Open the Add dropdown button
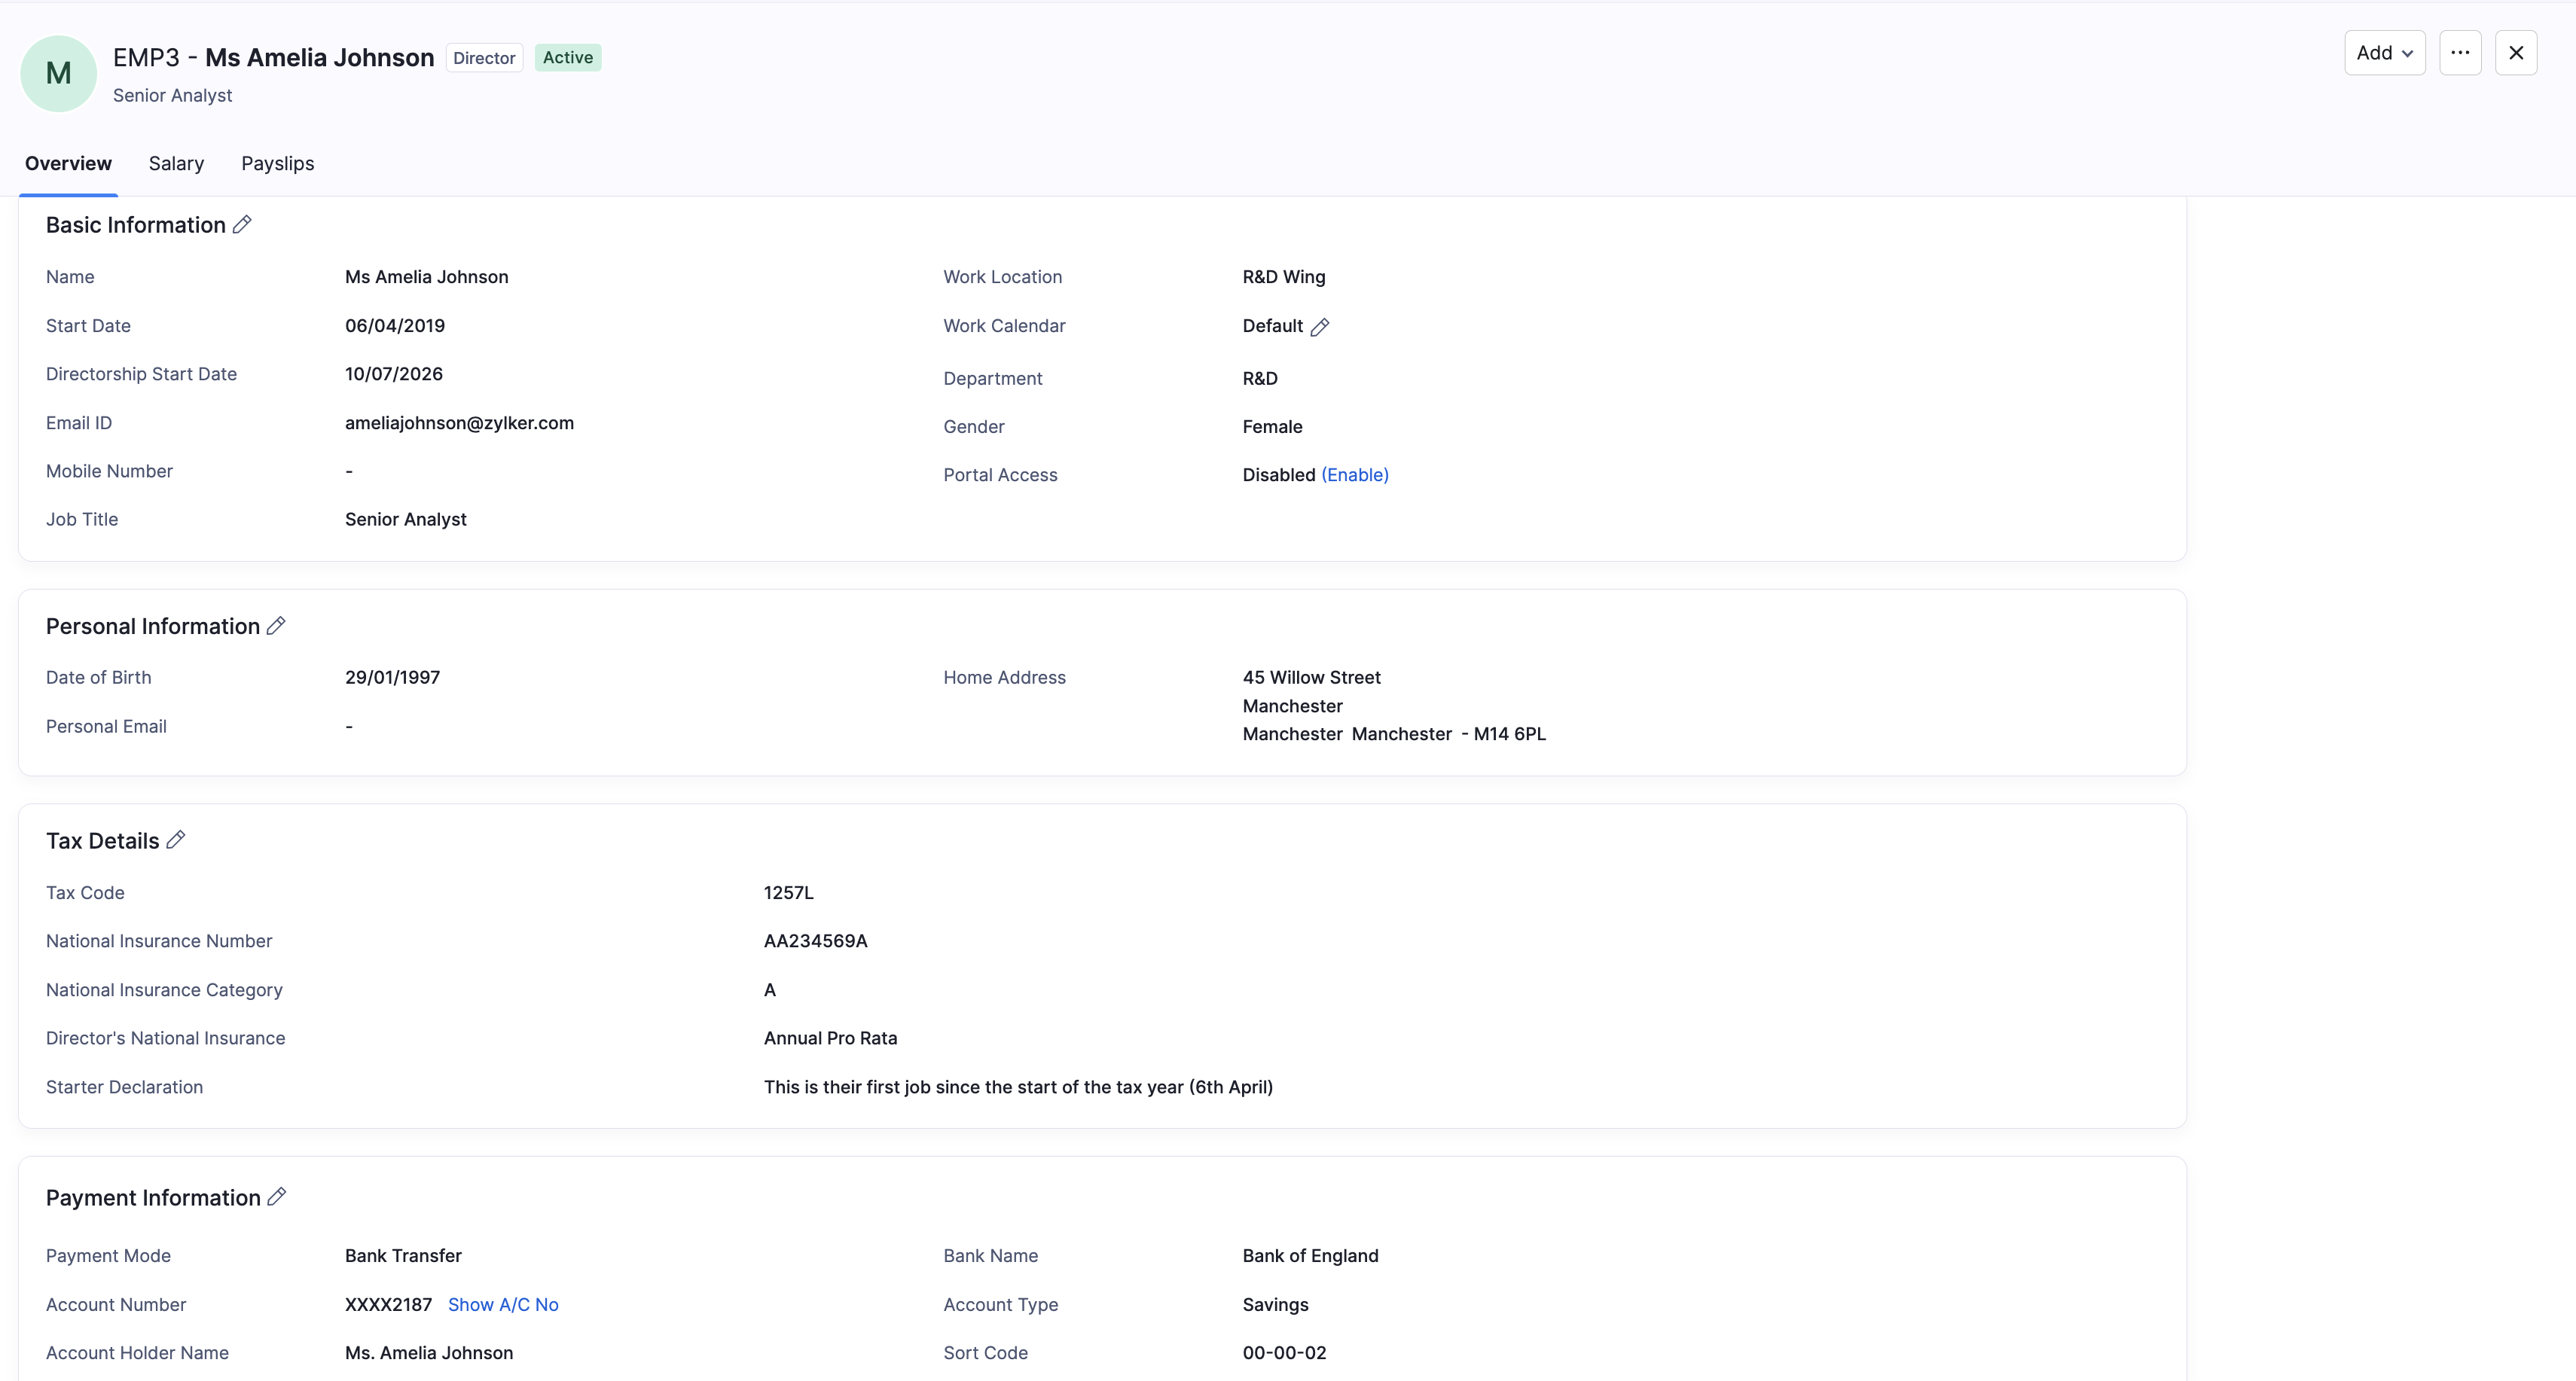 tap(2385, 53)
